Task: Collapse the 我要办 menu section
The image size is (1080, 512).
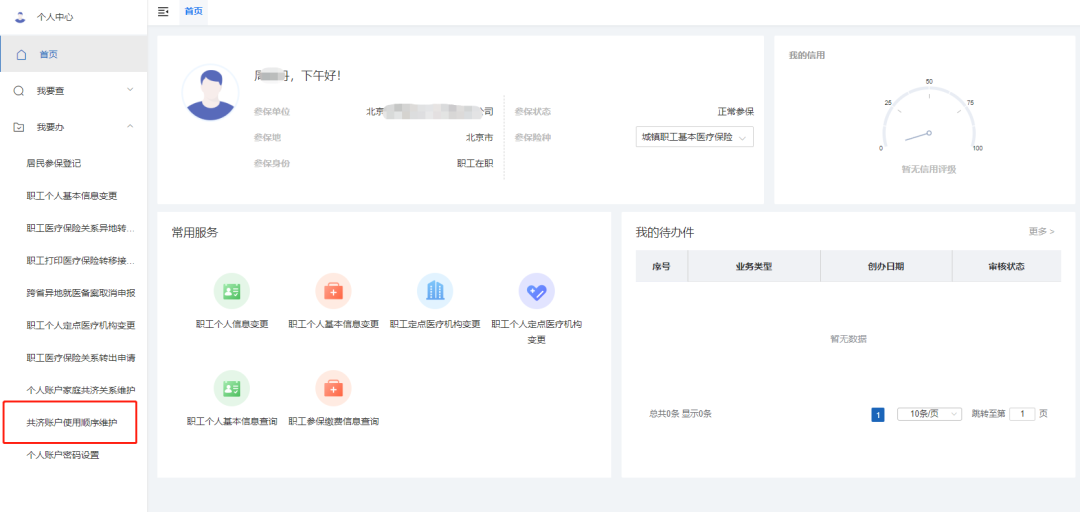Action: coord(74,127)
